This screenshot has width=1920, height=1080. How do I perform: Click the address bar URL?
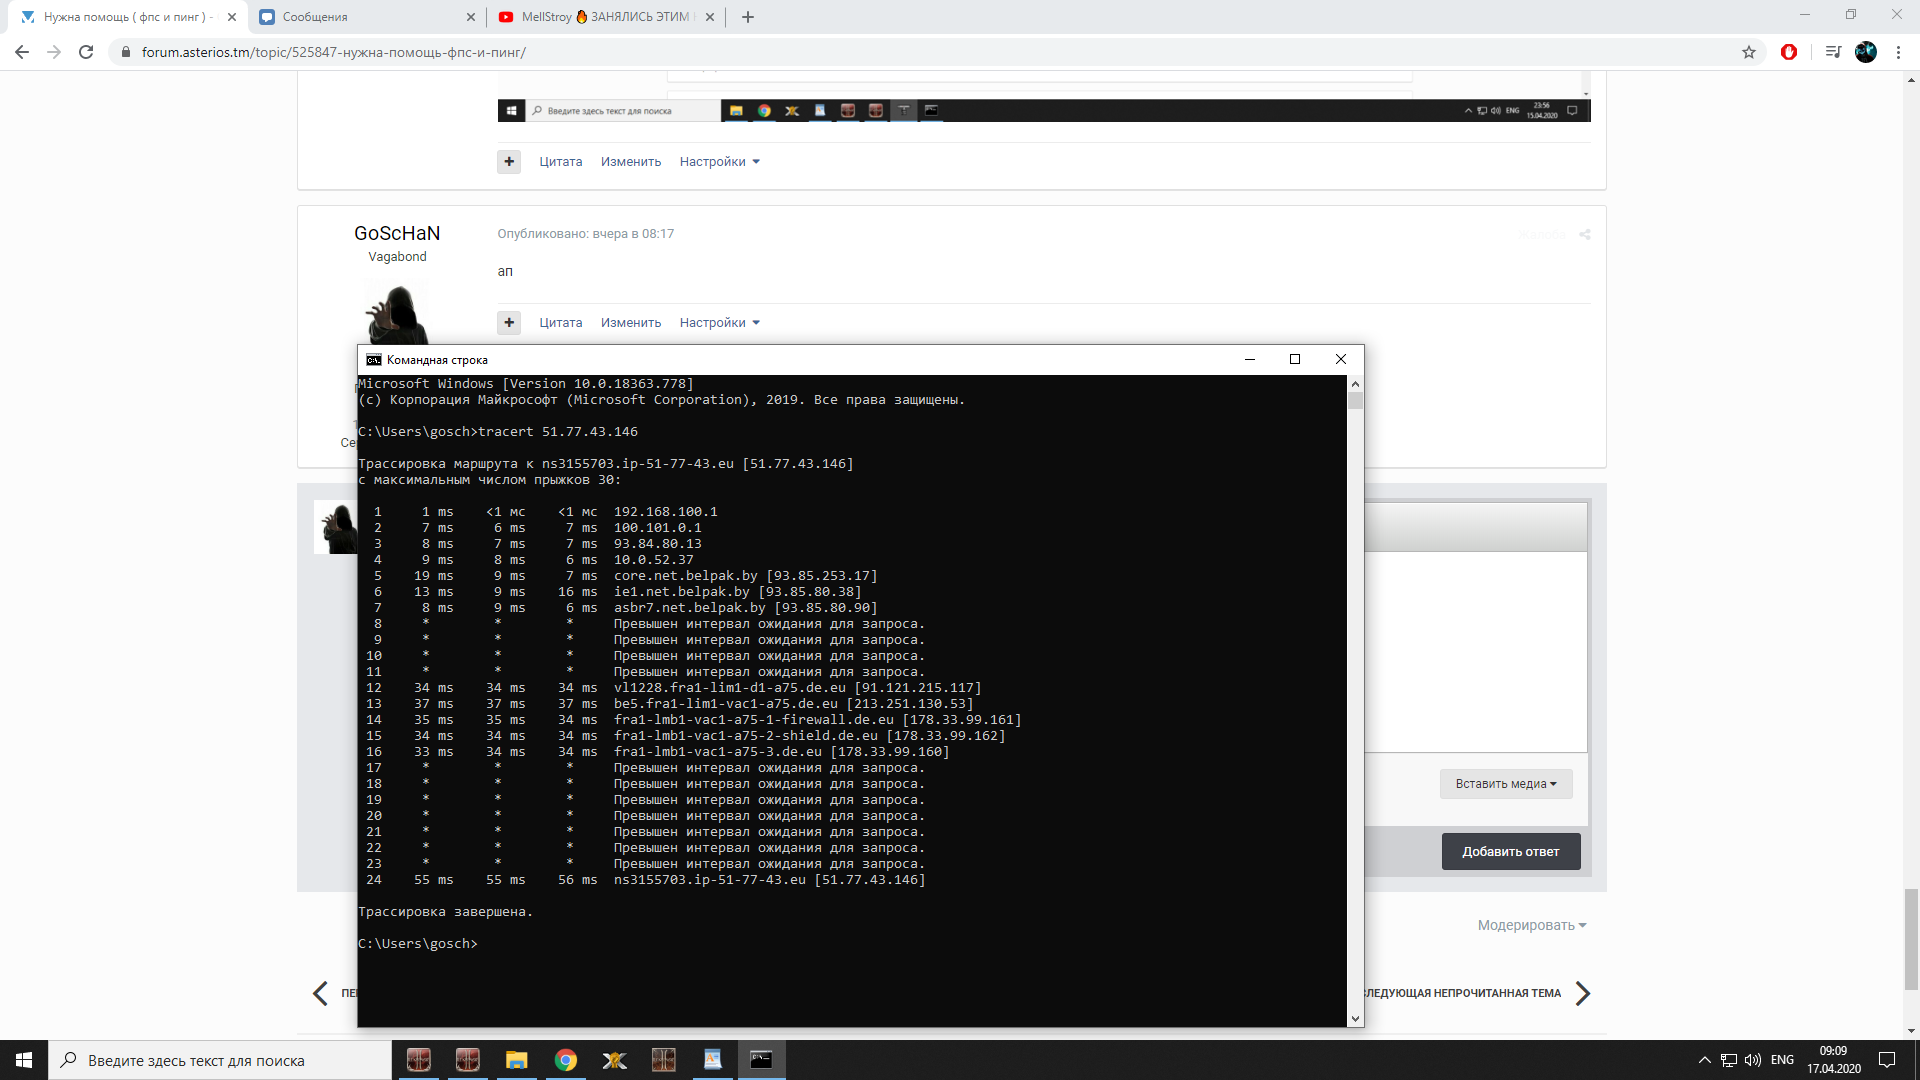point(333,52)
